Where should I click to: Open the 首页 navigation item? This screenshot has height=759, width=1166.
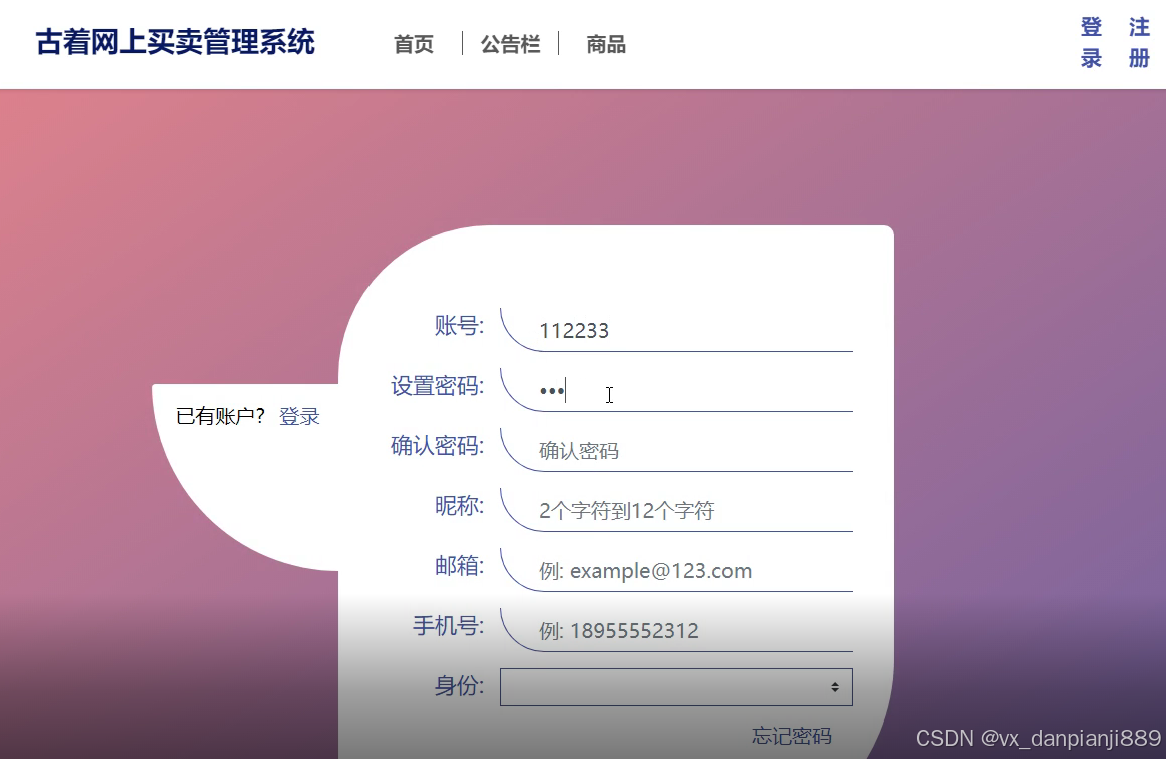point(413,45)
